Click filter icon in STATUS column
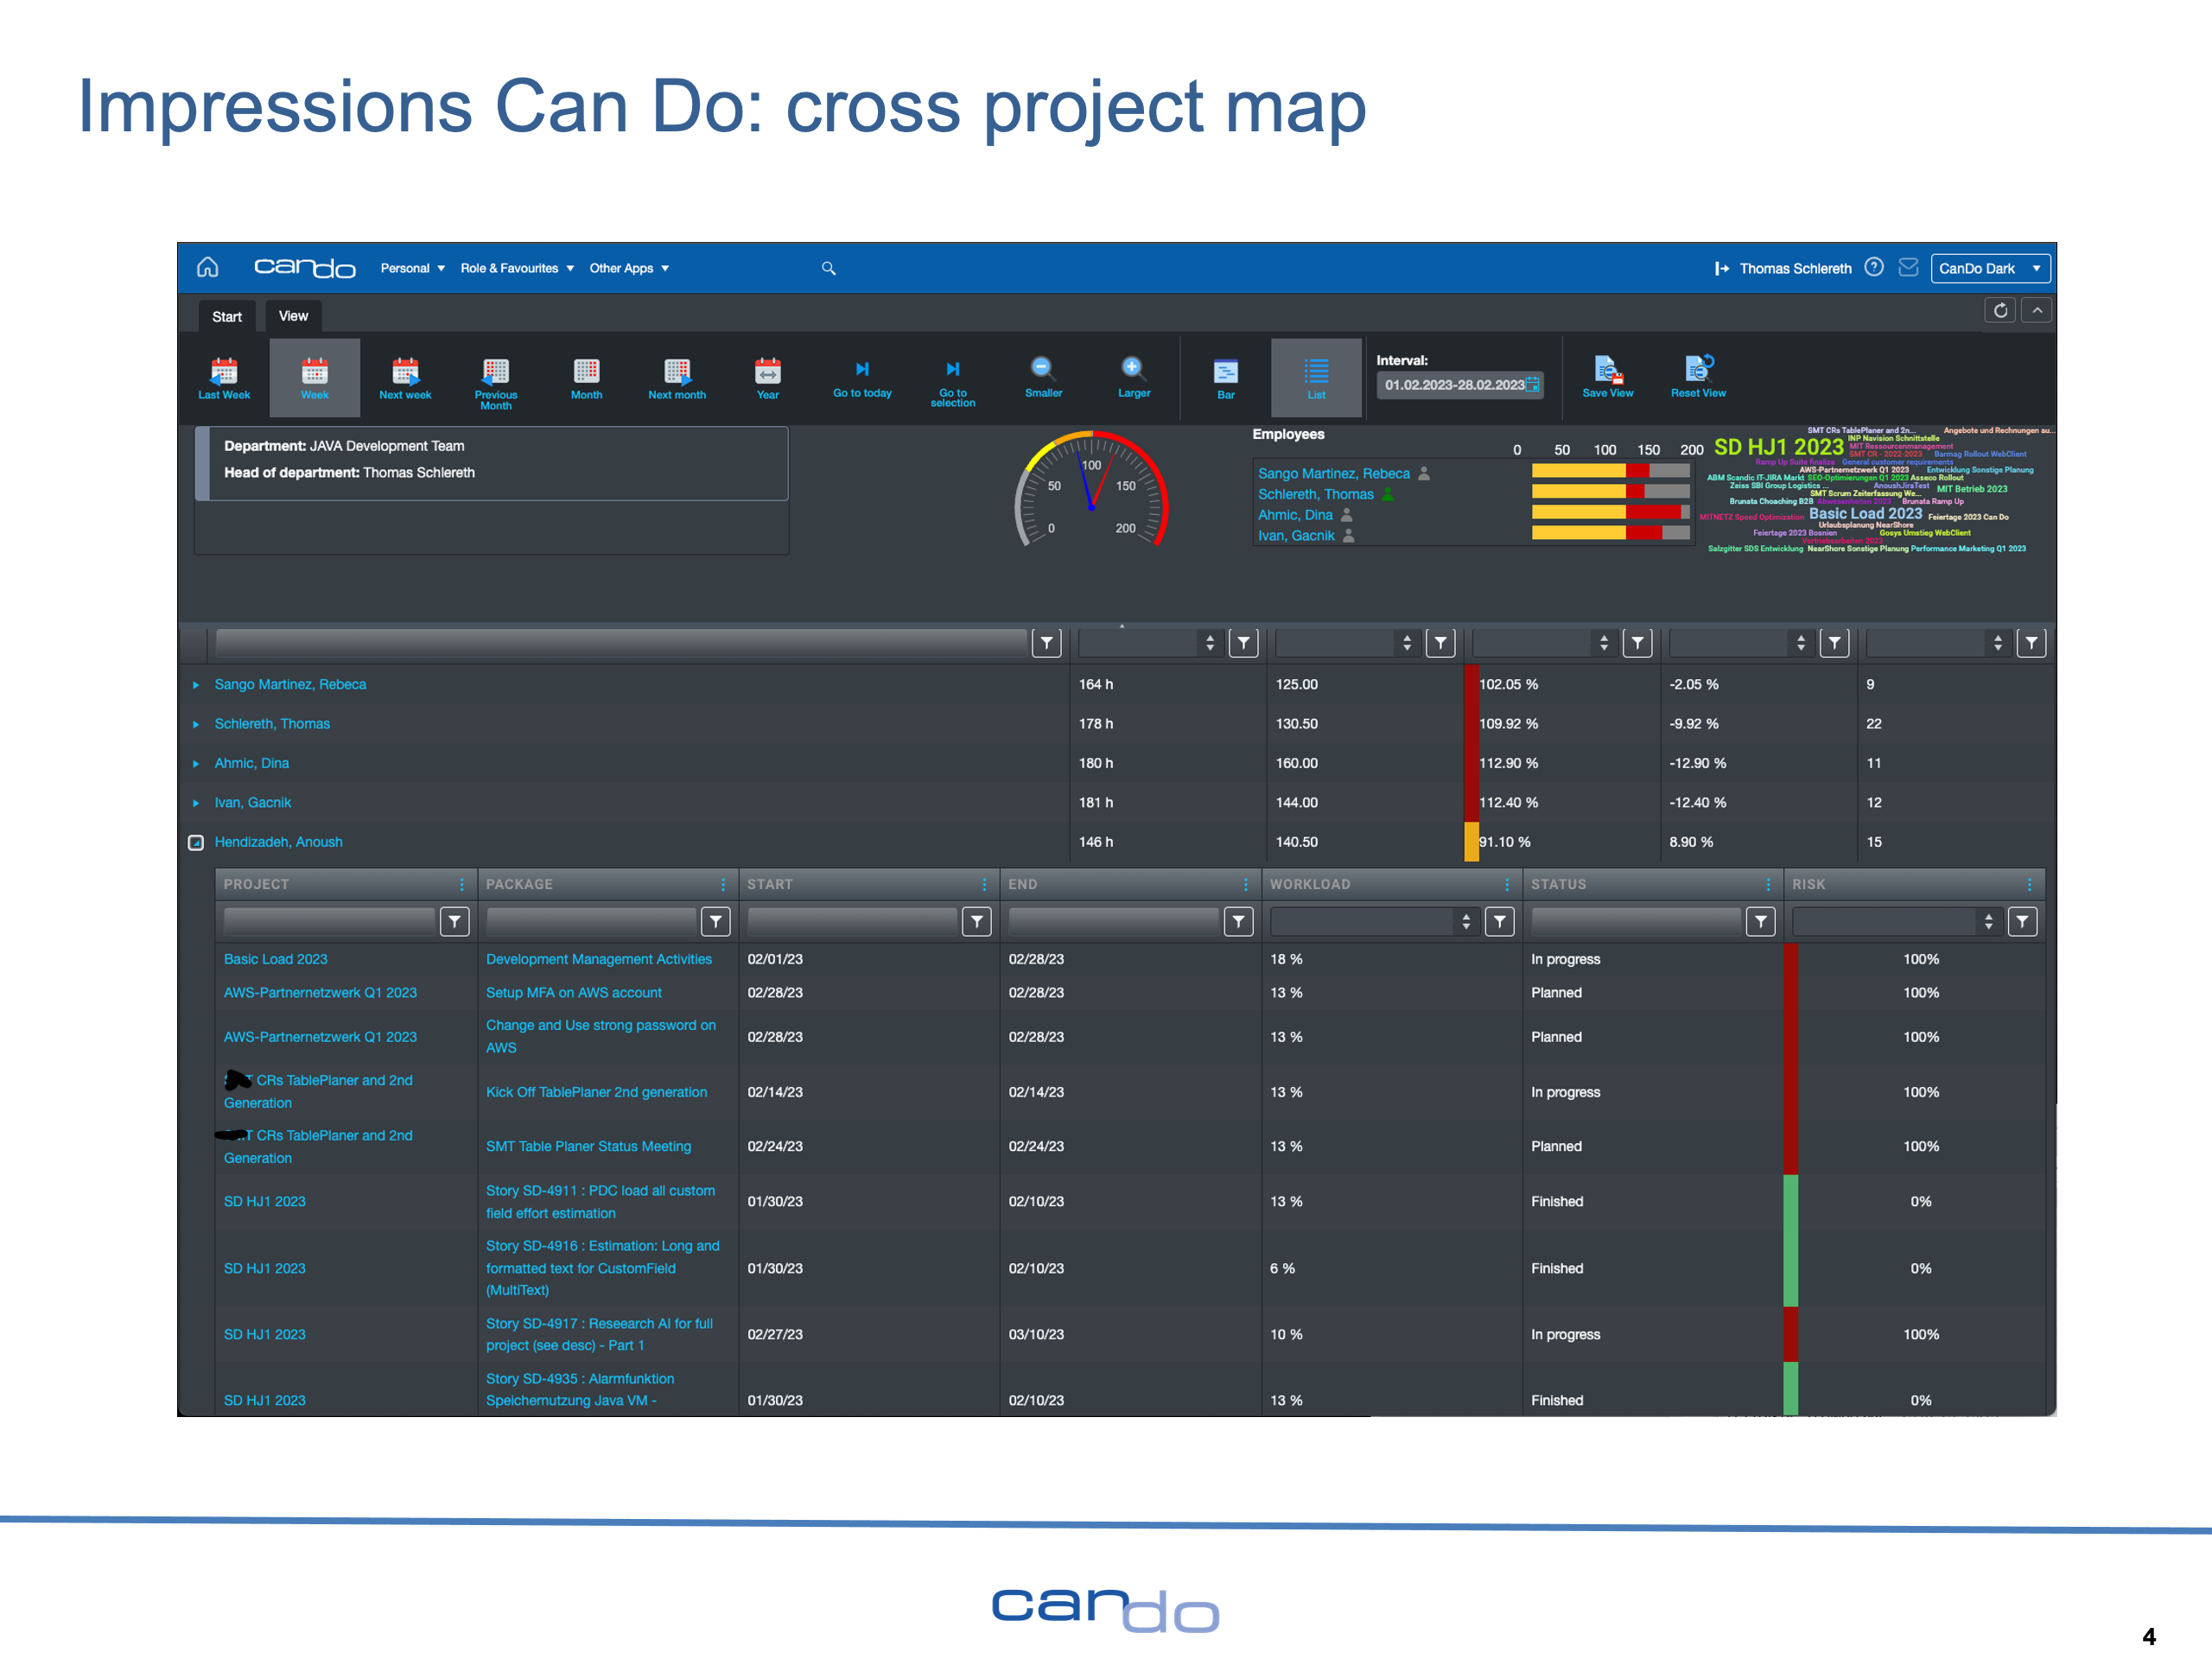Viewport: 2212px width, 1659px height. [1761, 922]
